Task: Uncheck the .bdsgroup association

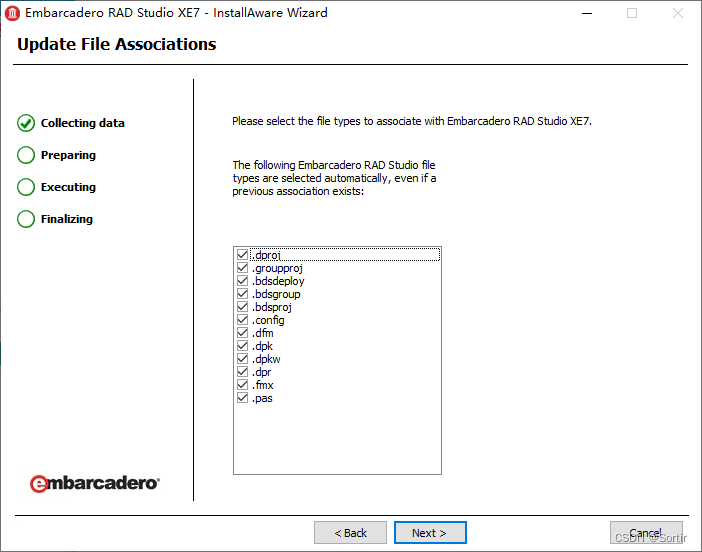Action: (242, 294)
